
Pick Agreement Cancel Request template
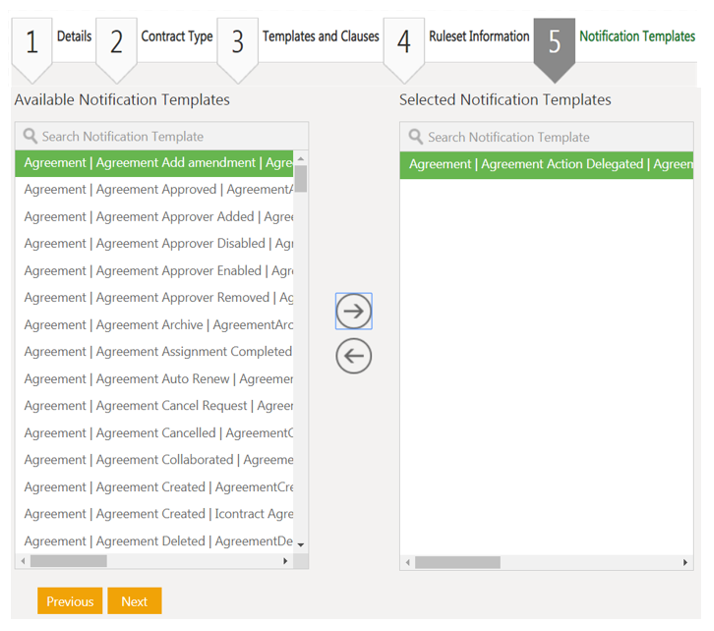pyautogui.click(x=155, y=406)
